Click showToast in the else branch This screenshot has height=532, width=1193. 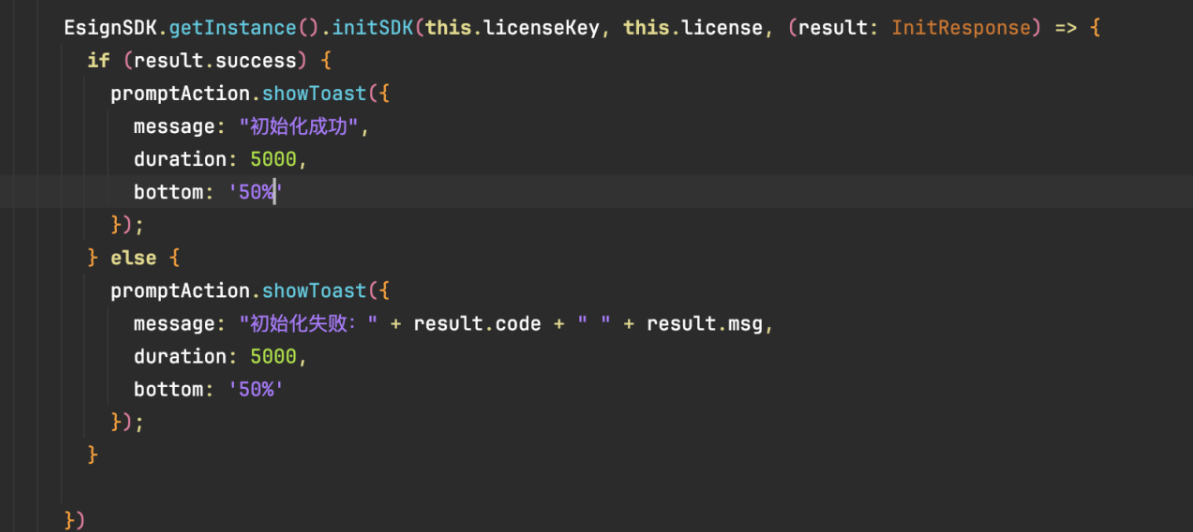tap(314, 291)
